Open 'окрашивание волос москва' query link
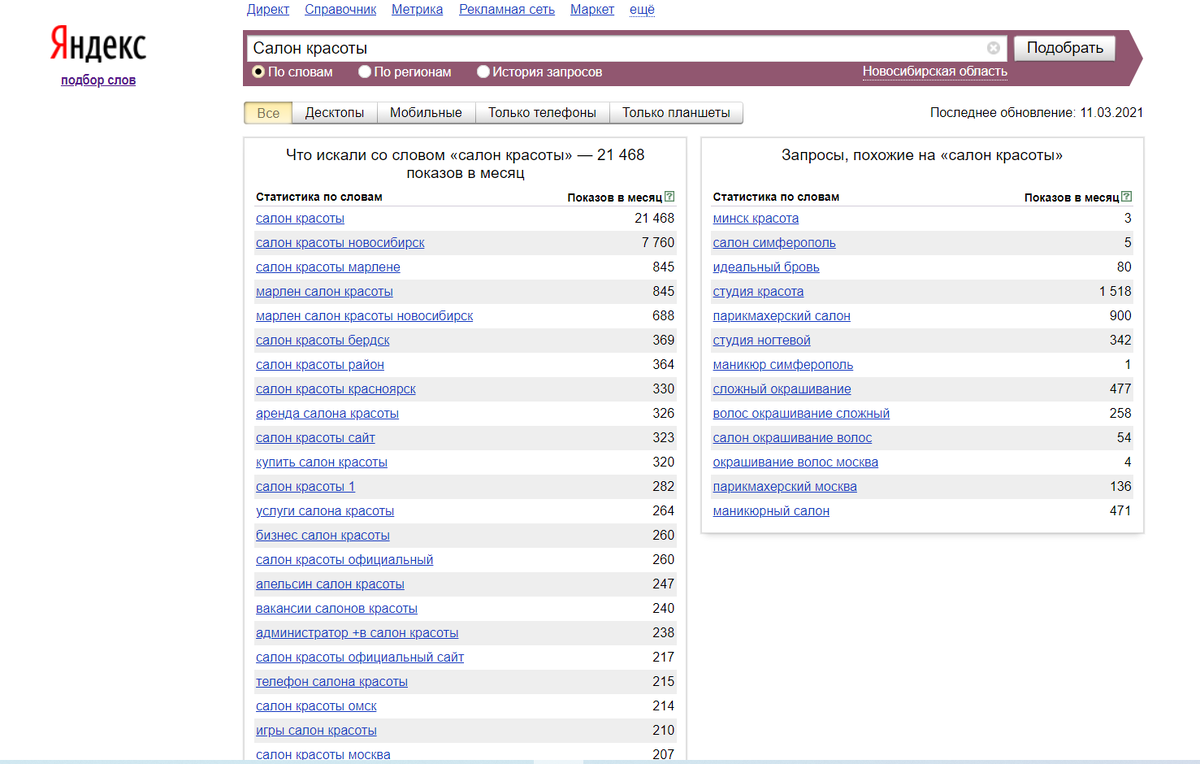The height and width of the screenshot is (764, 1200). tap(796, 462)
